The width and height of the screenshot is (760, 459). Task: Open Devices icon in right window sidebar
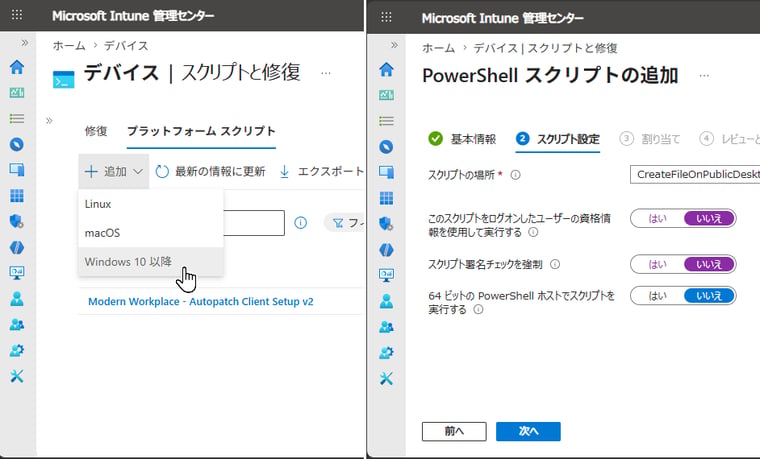(386, 172)
